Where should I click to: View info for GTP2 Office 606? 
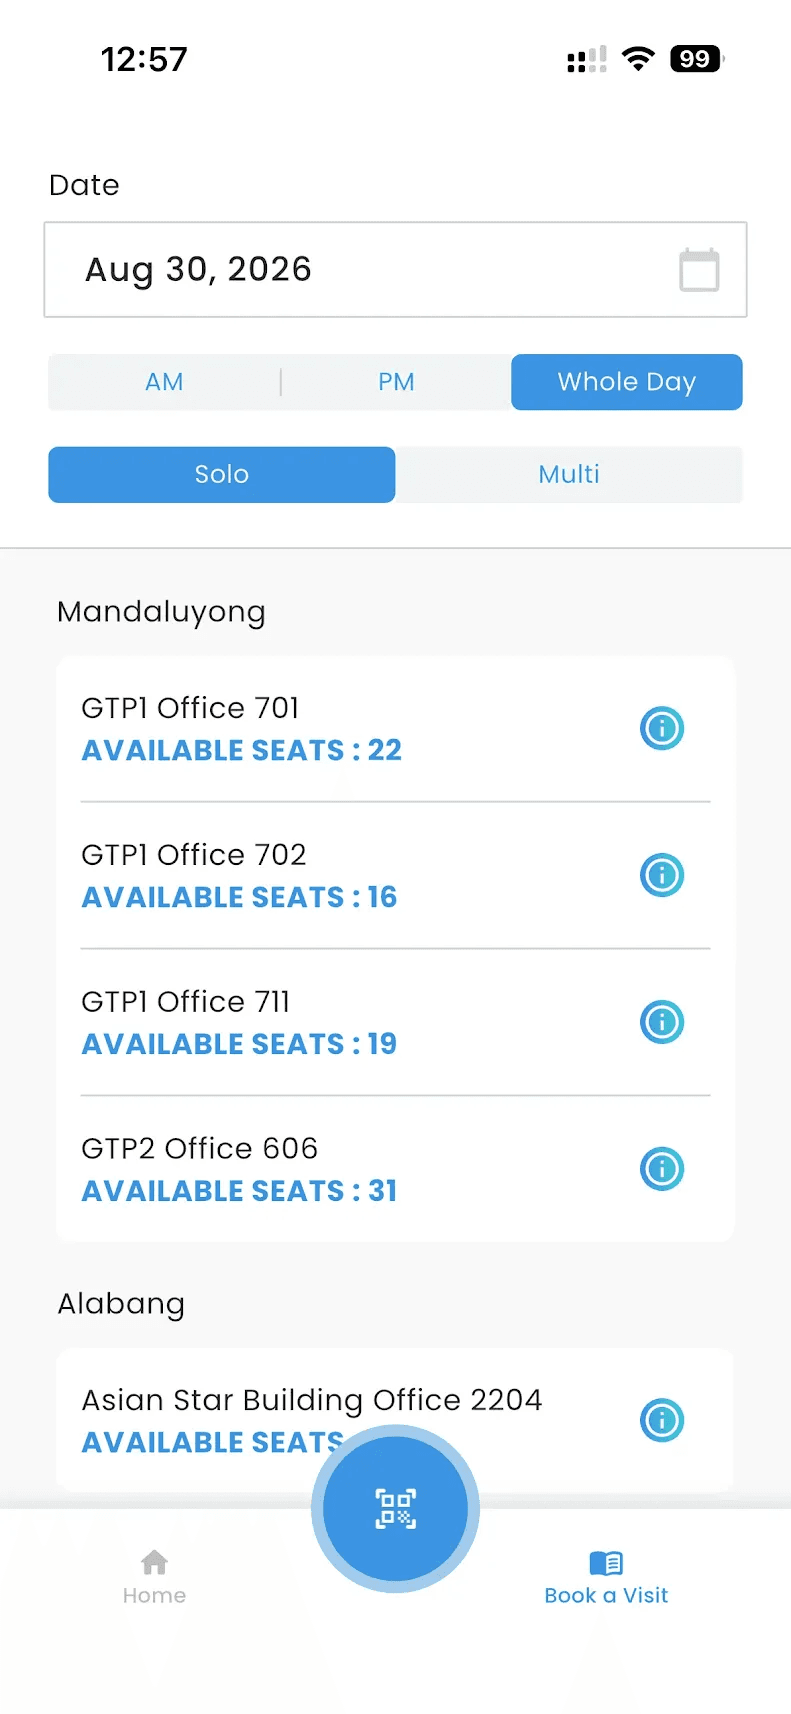tap(662, 1169)
